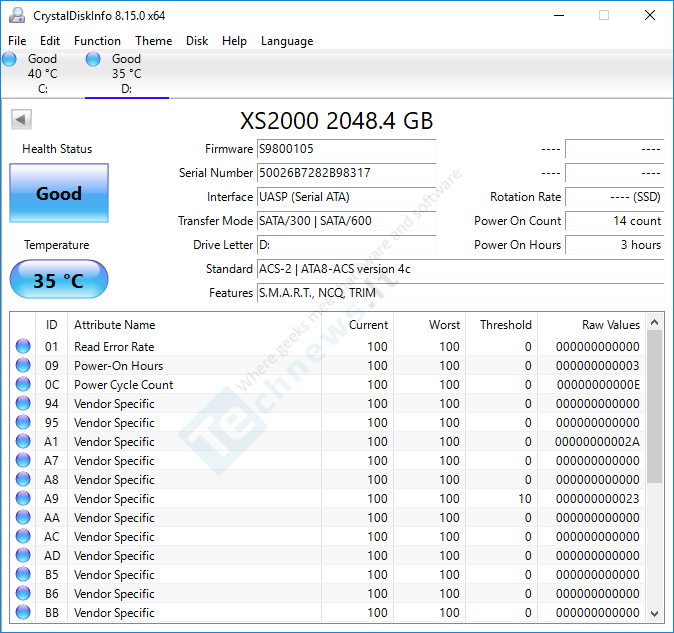This screenshot has width=674, height=633.
Task: Click status orb of attribute A7 row
Action: pyautogui.click(x=23, y=460)
